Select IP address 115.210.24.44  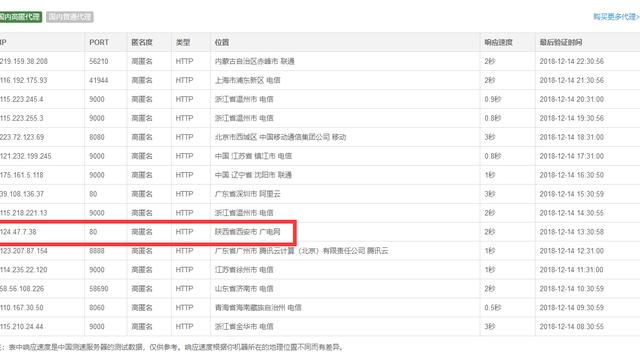22,327
